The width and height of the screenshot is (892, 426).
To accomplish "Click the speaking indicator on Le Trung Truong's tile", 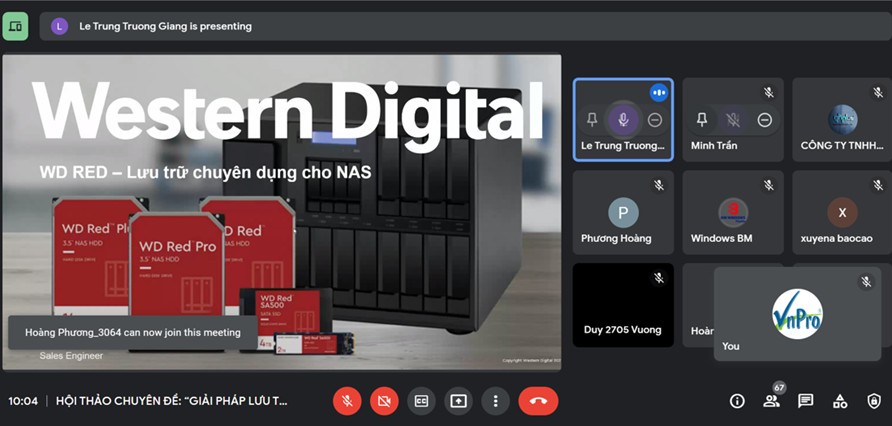I will point(659,92).
